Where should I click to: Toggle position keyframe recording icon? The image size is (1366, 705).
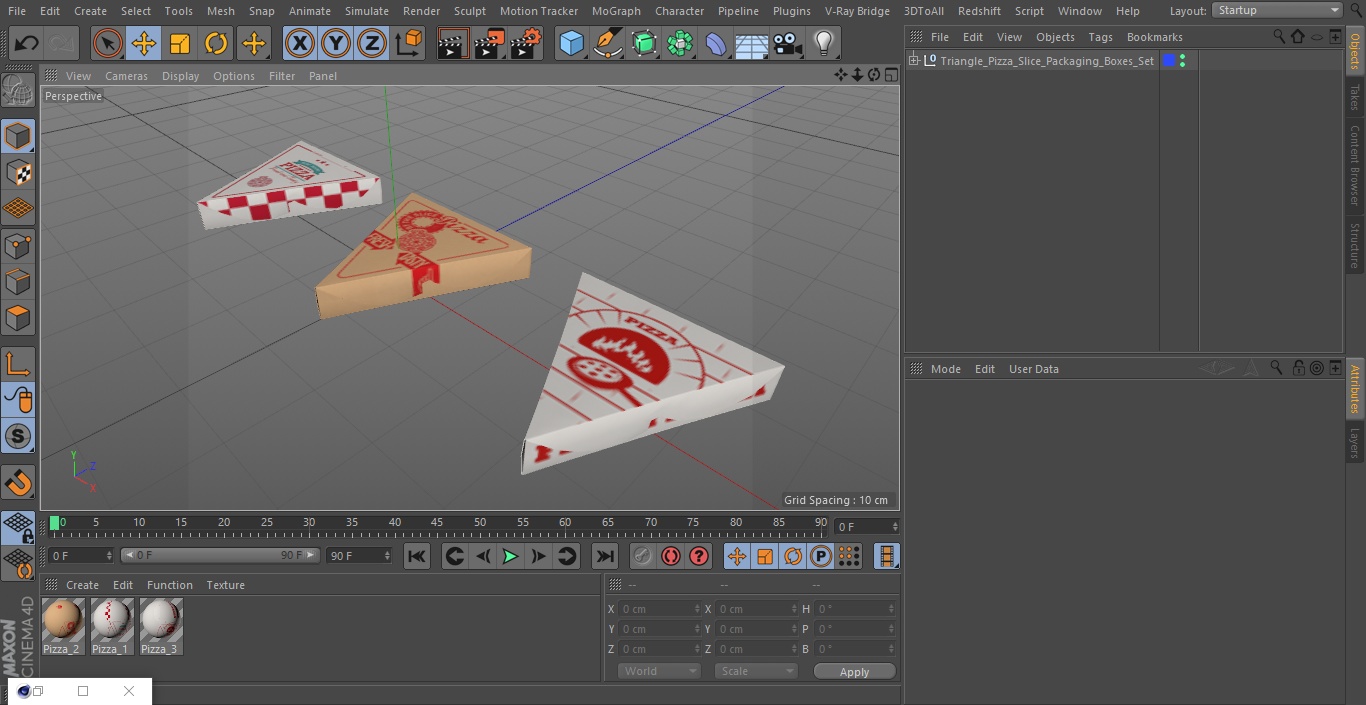737,556
